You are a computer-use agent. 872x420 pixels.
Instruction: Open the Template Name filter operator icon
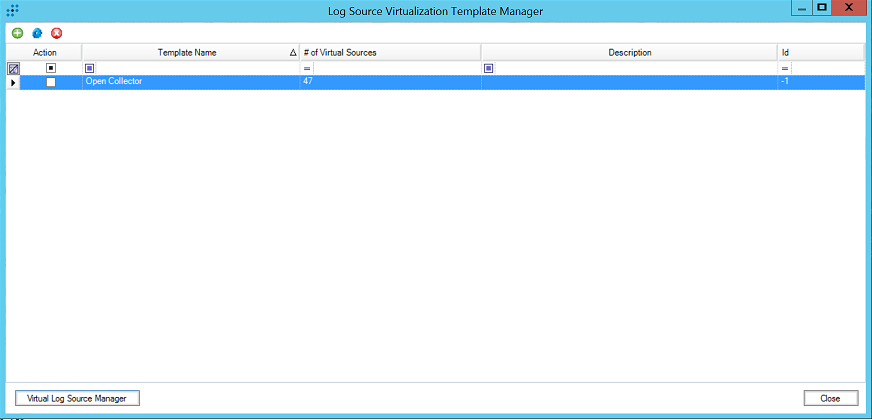[x=90, y=68]
